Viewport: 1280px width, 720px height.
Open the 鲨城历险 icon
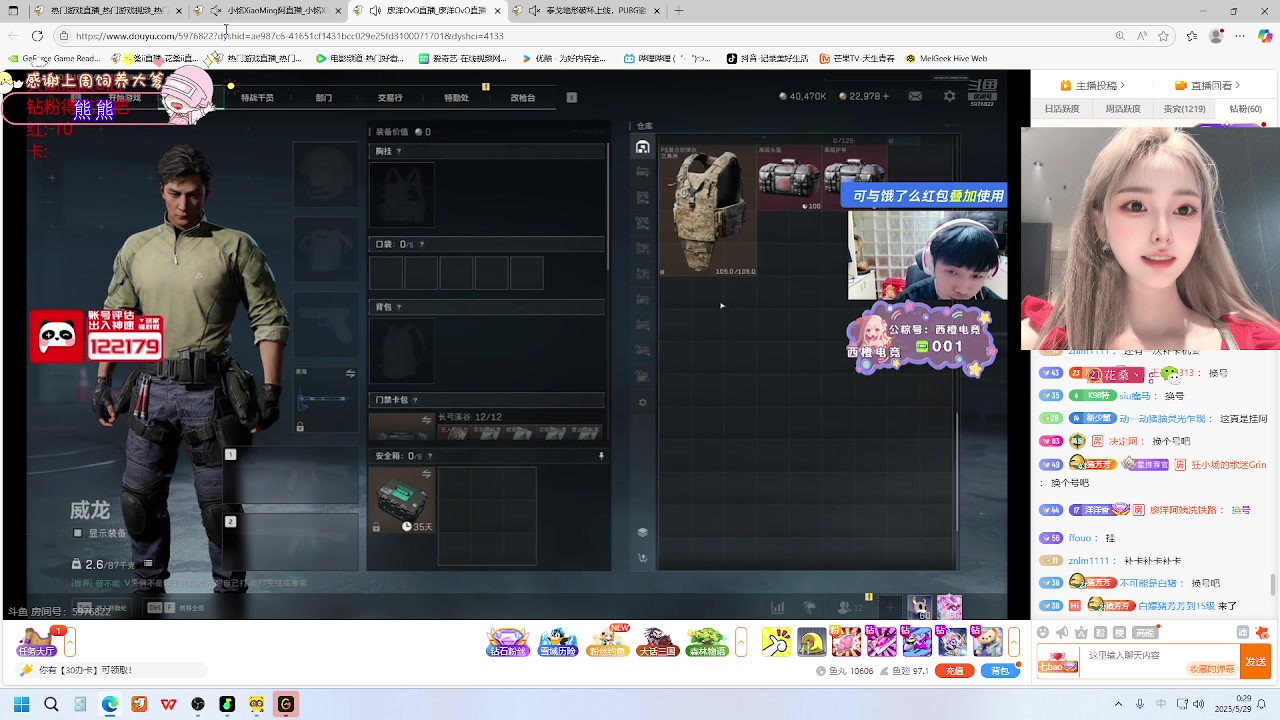(x=558, y=642)
